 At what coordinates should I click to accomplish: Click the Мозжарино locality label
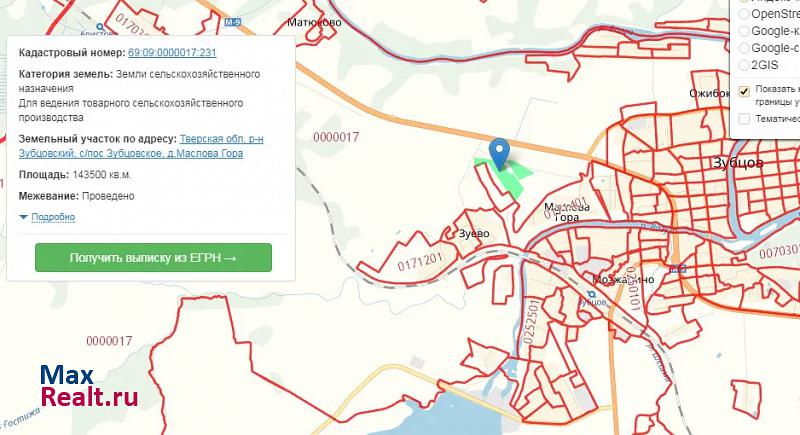[x=622, y=279]
